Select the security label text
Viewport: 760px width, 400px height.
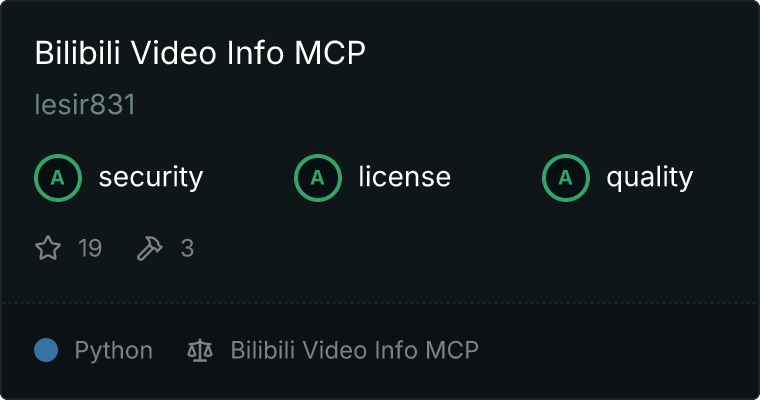[151, 177]
